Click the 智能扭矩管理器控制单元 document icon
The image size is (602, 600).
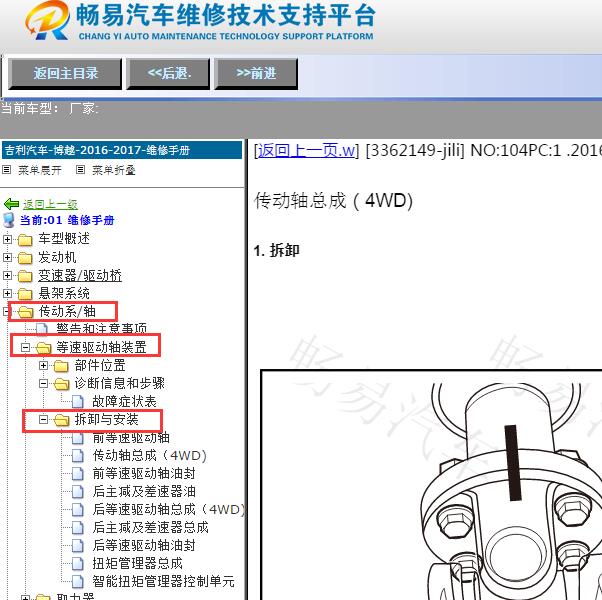point(78,581)
